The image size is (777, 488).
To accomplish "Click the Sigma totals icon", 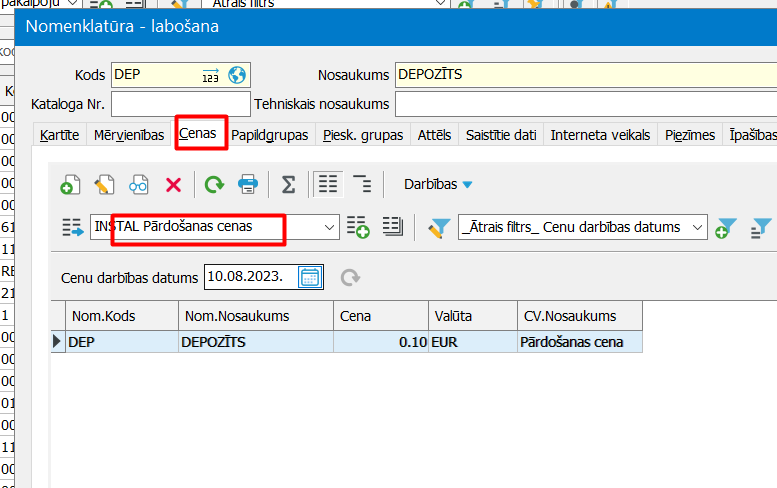I will click(288, 185).
